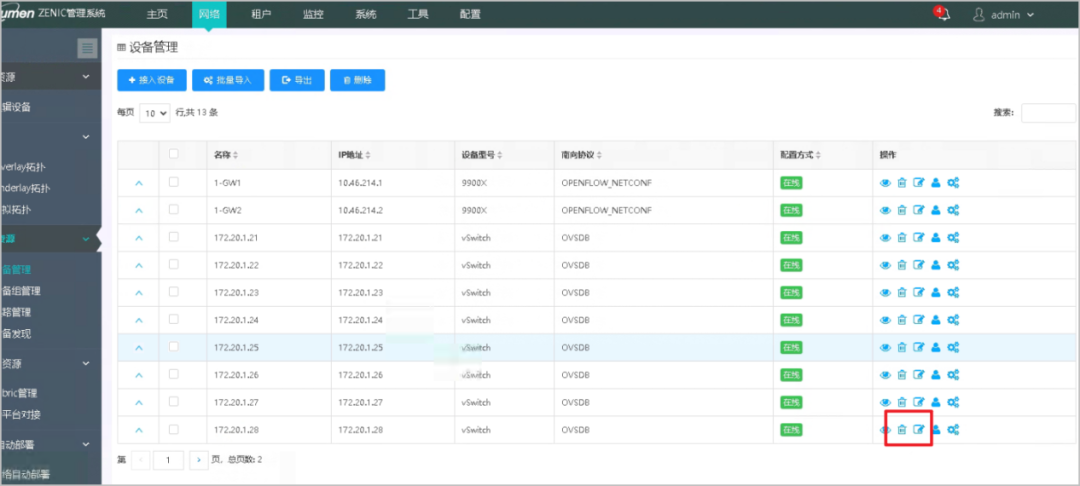1080x486 pixels.
Task: Tick the checkbox for 172.20.1.21
Action: 174,237
